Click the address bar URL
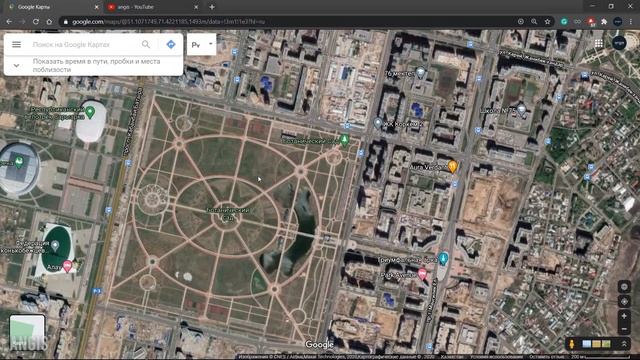640x360 pixels. click(169, 22)
